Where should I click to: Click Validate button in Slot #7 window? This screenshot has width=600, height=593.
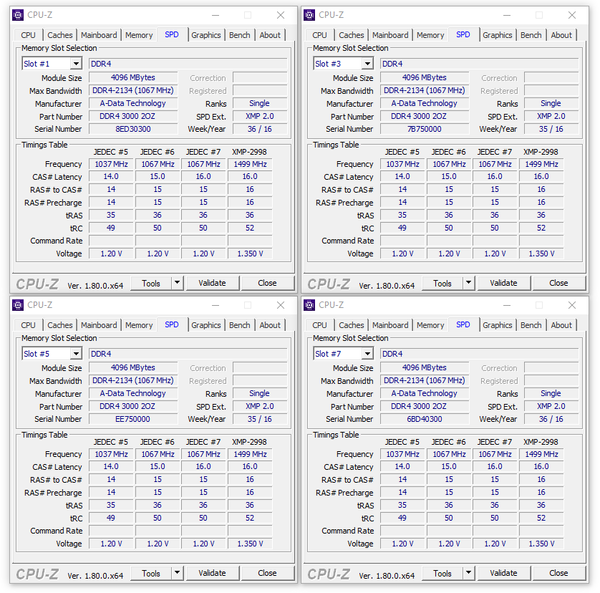tap(504, 573)
